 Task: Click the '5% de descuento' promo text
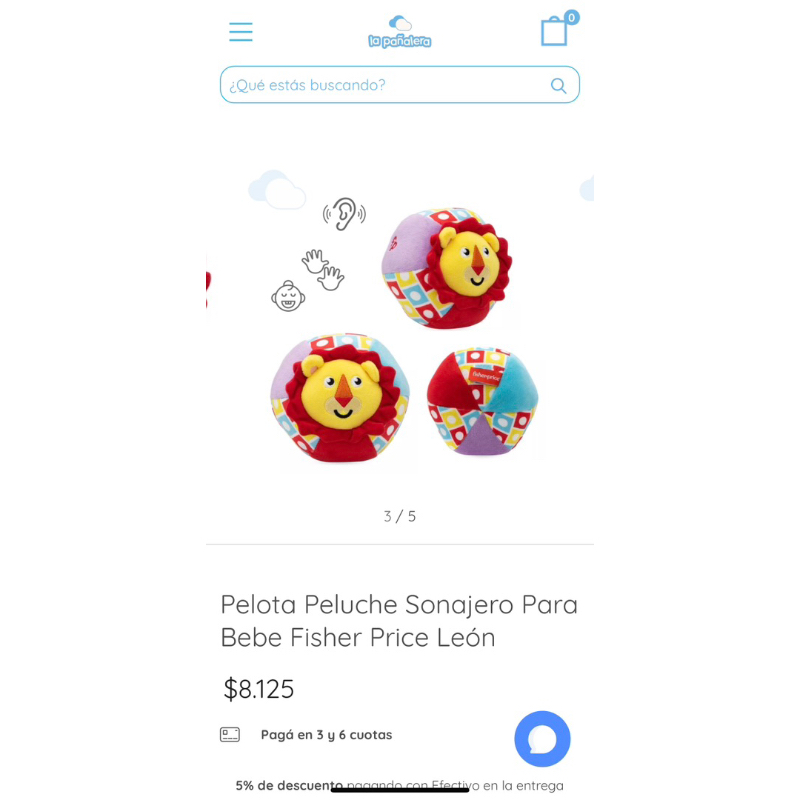[x=289, y=785]
